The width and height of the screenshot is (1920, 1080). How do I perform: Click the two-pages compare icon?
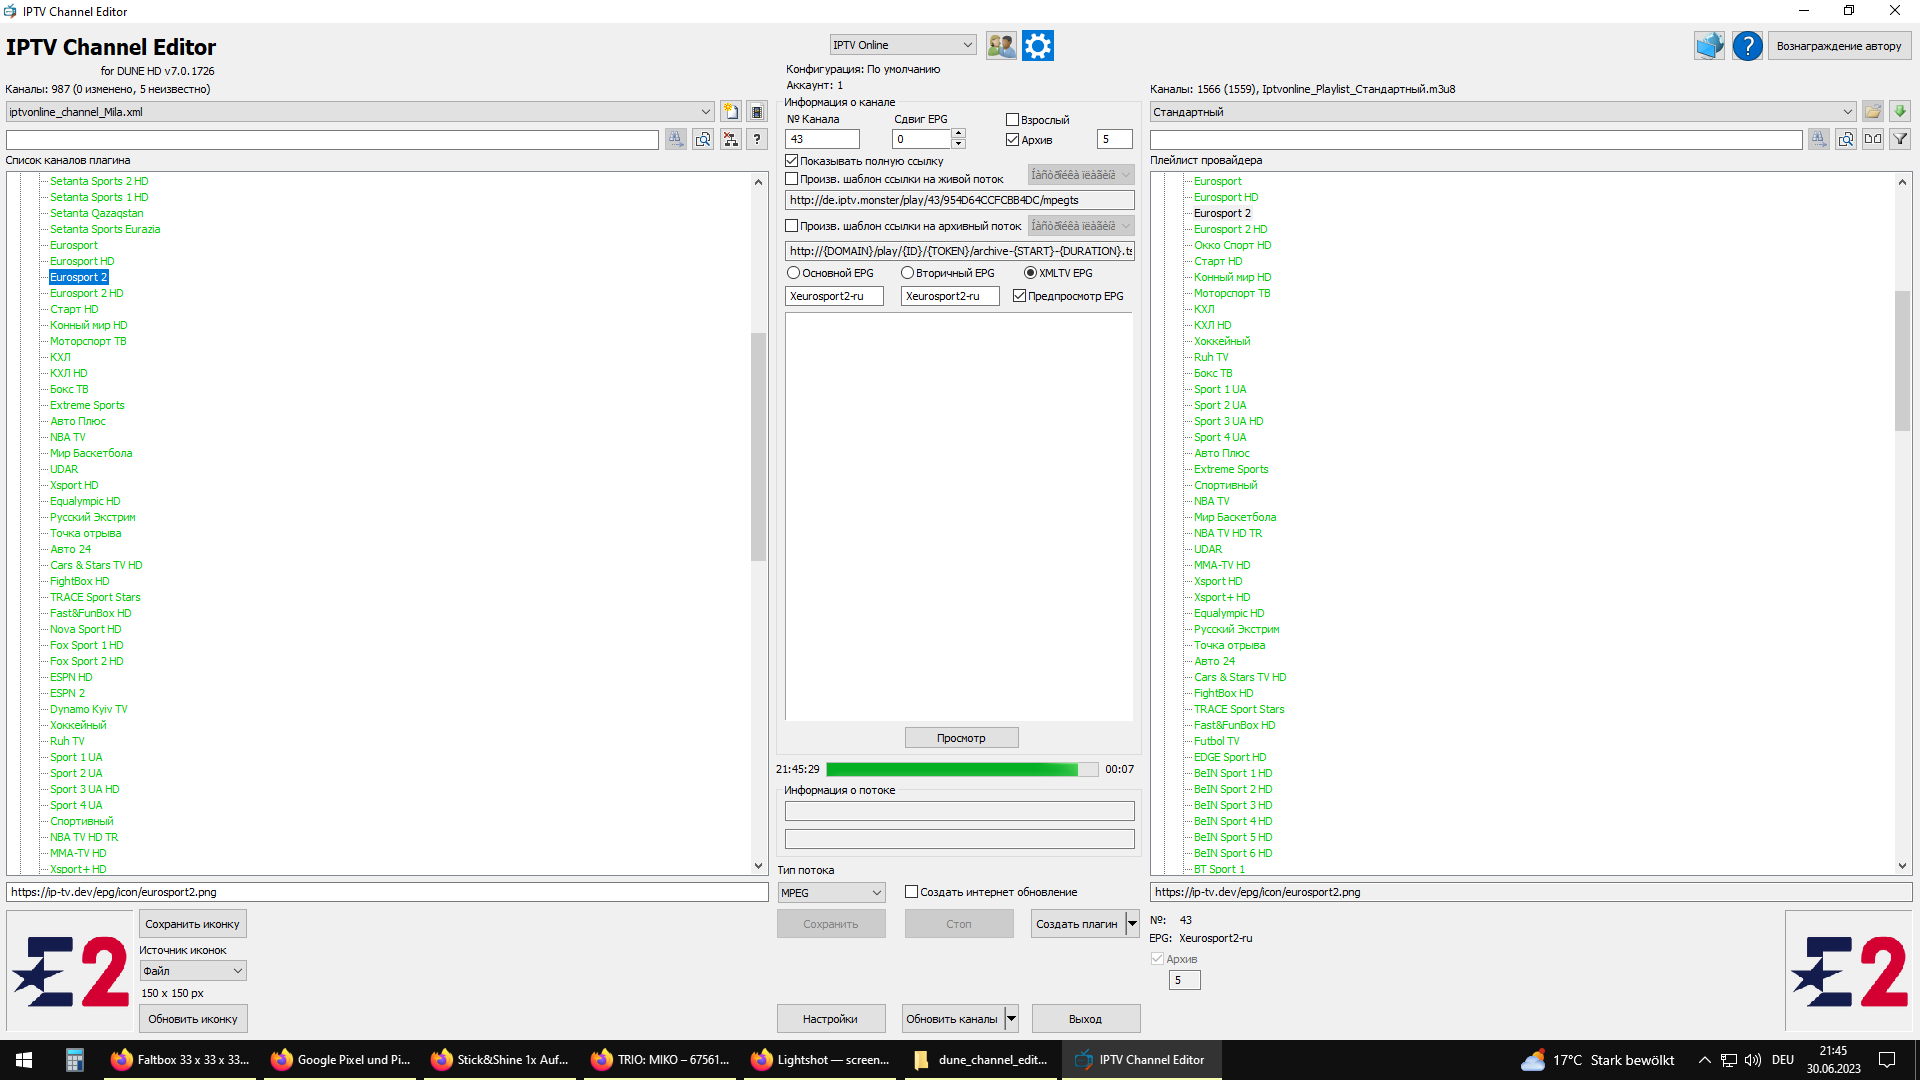1873,140
